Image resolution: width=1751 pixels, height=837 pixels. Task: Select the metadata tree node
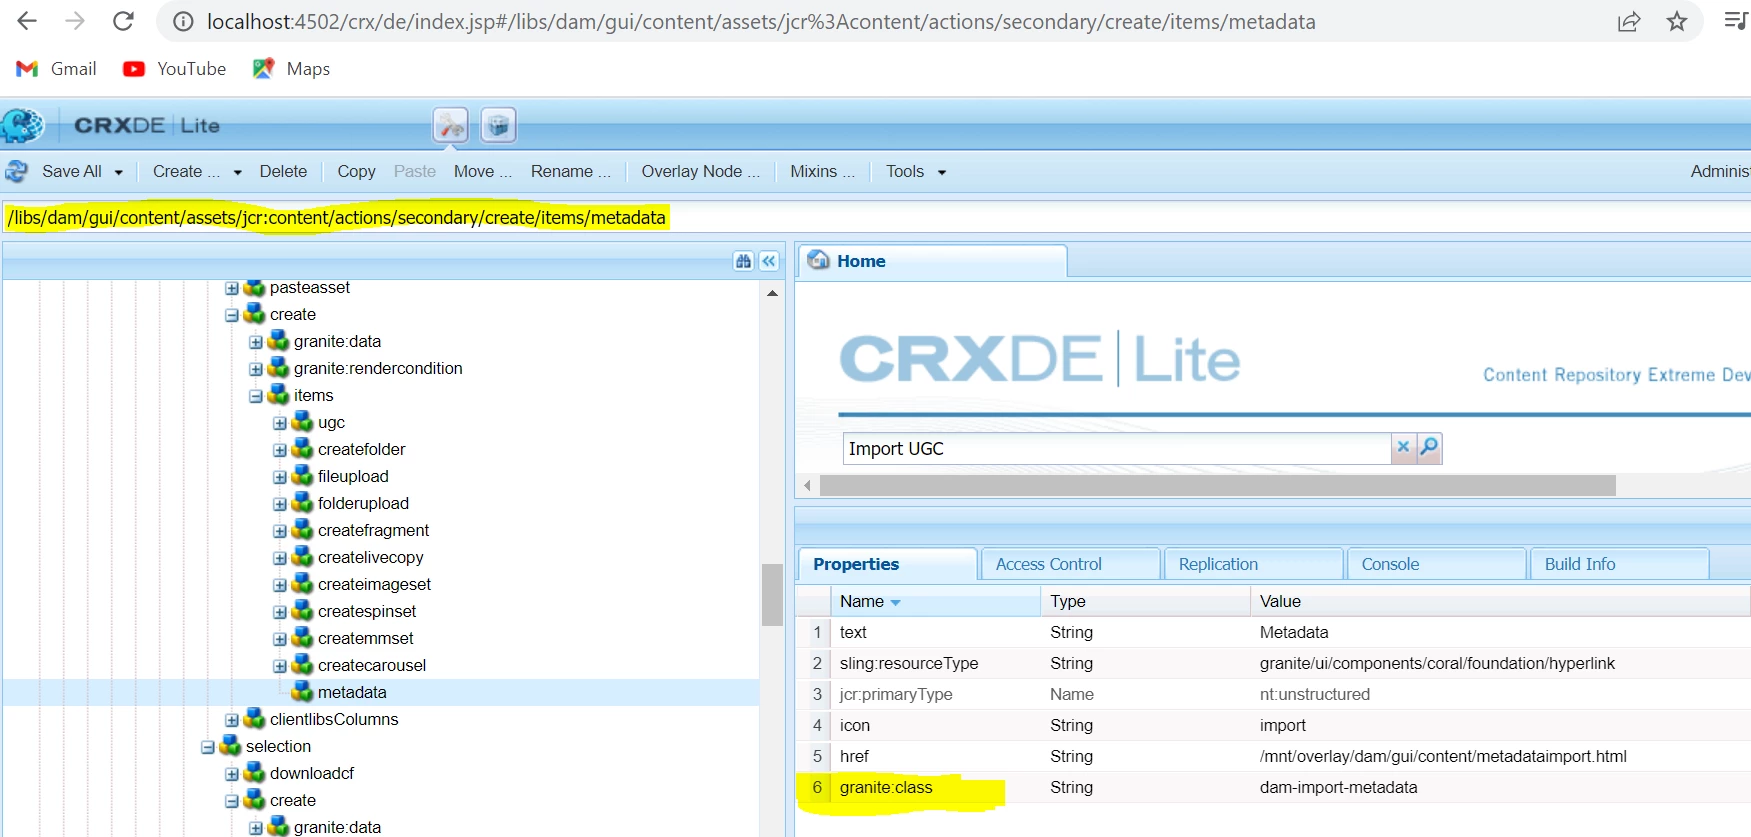pos(352,692)
